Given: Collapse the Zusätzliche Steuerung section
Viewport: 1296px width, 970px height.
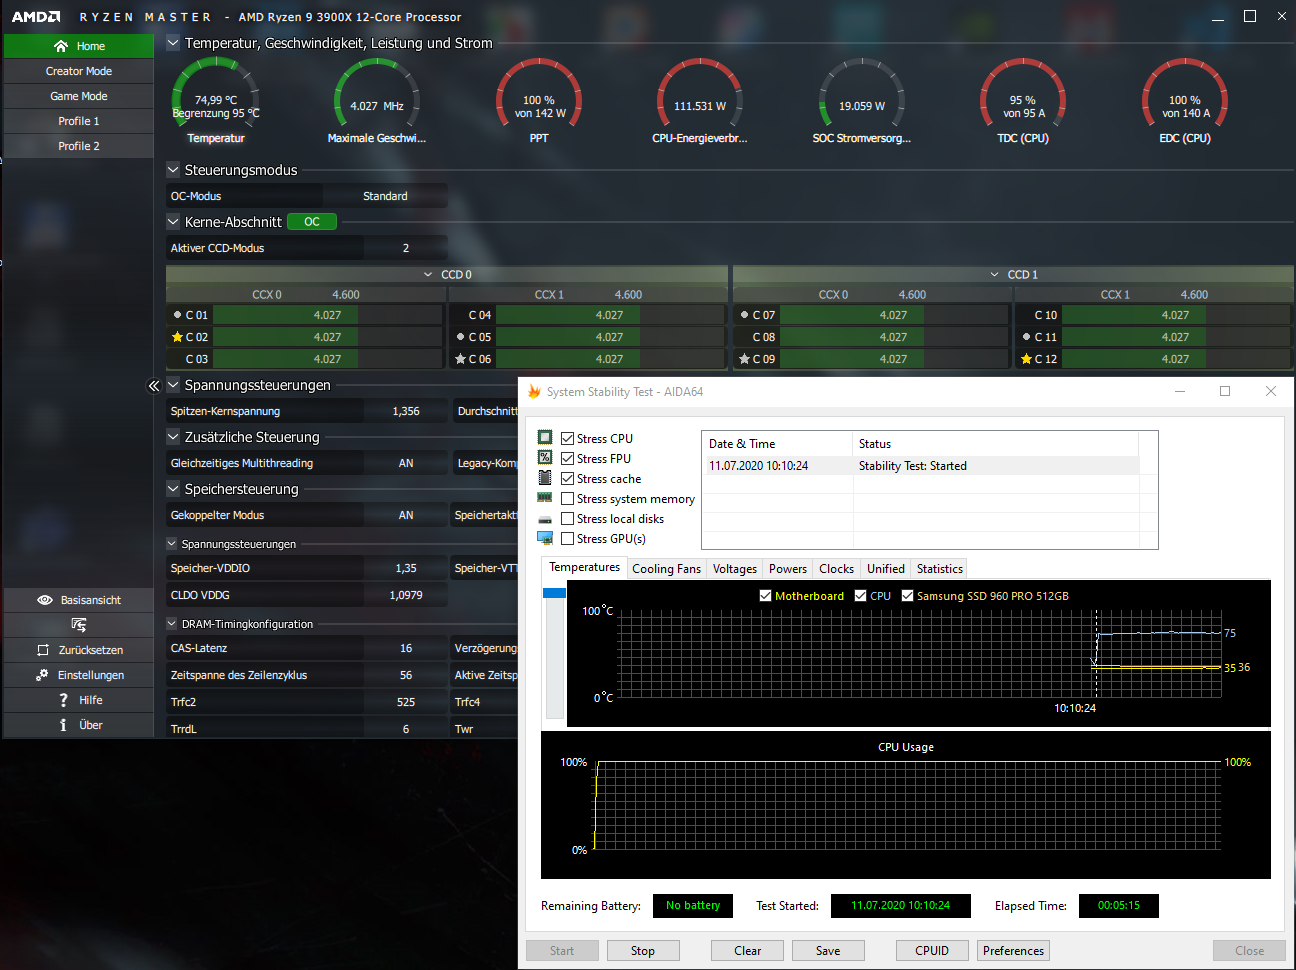Looking at the screenshot, I should (x=173, y=437).
